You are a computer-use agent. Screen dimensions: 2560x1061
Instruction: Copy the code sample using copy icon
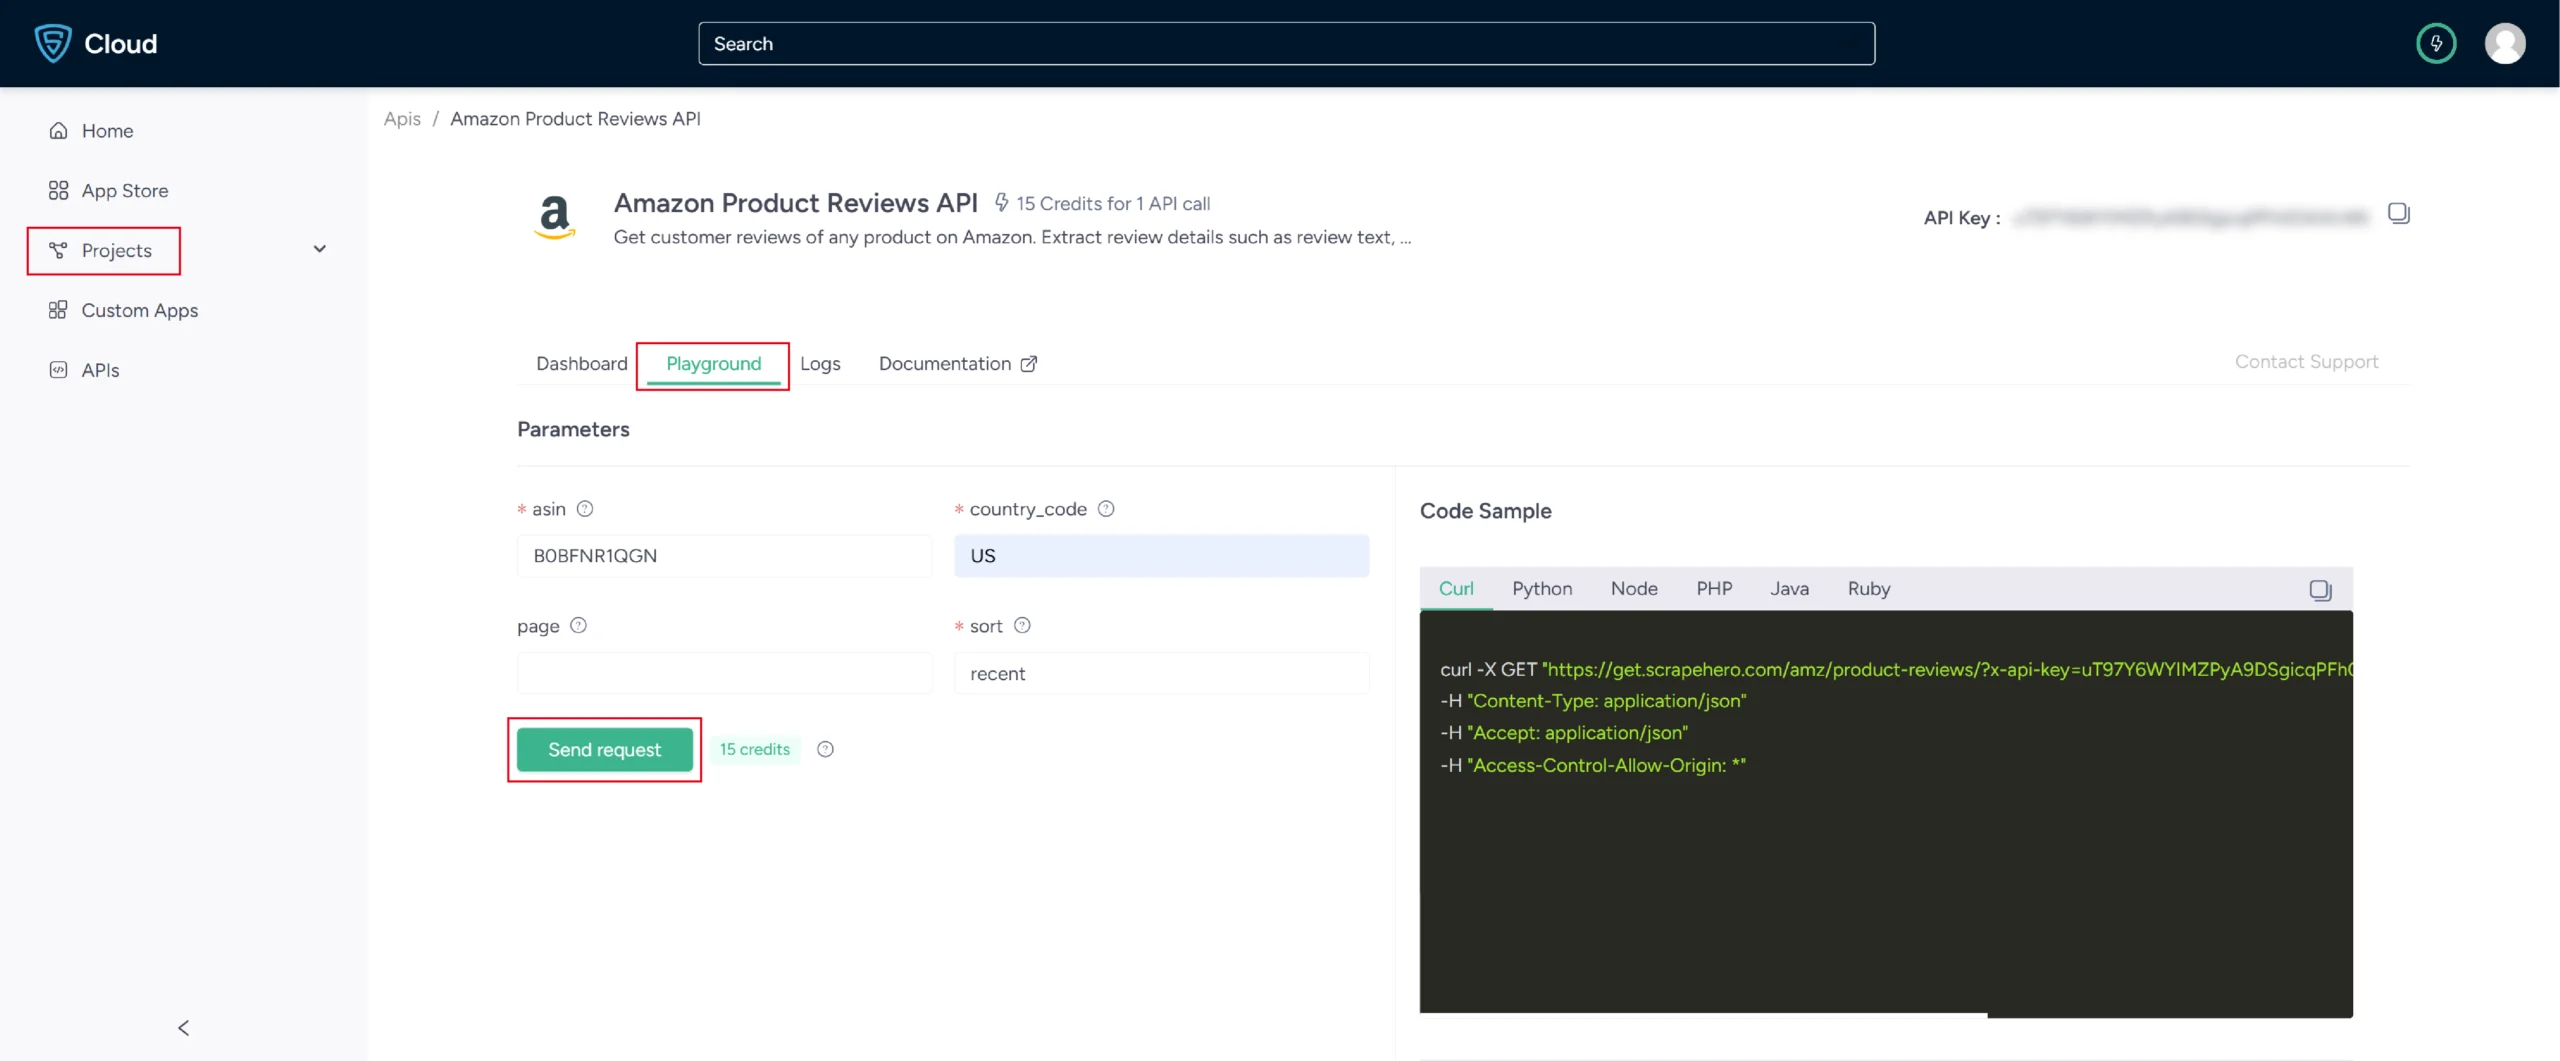2320,590
